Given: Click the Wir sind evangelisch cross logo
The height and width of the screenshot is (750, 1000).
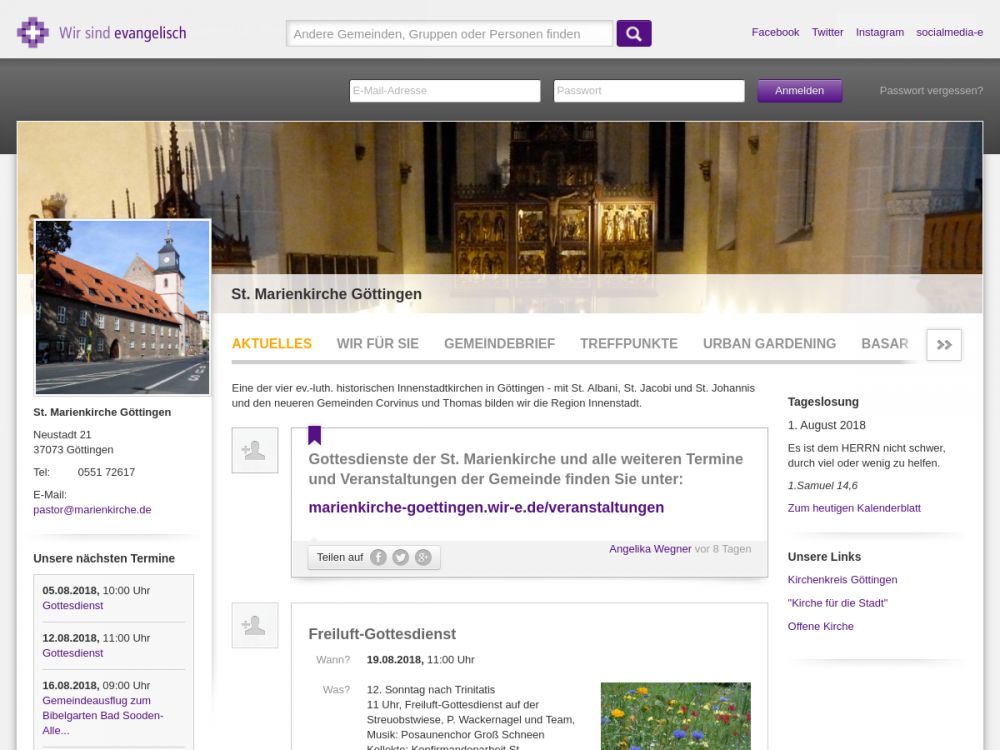Looking at the screenshot, I should click(x=33, y=33).
